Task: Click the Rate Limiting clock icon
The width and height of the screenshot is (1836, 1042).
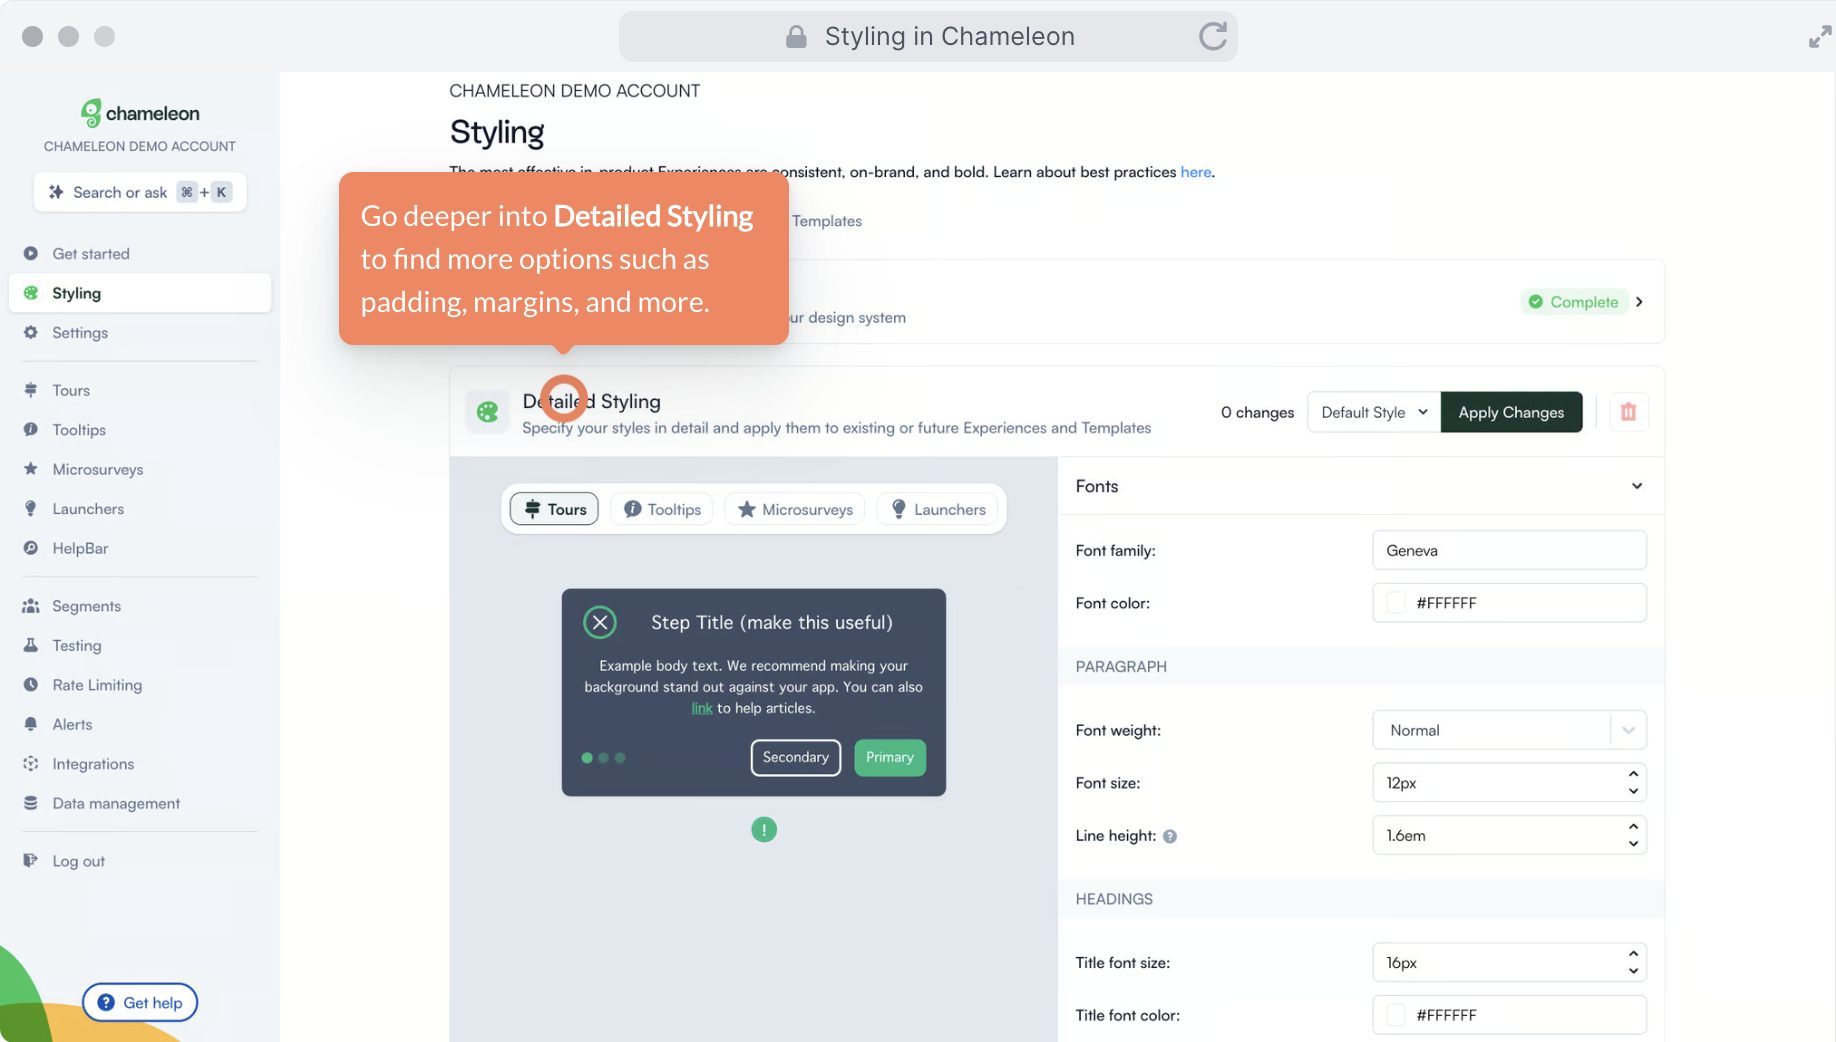Action: tap(31, 685)
